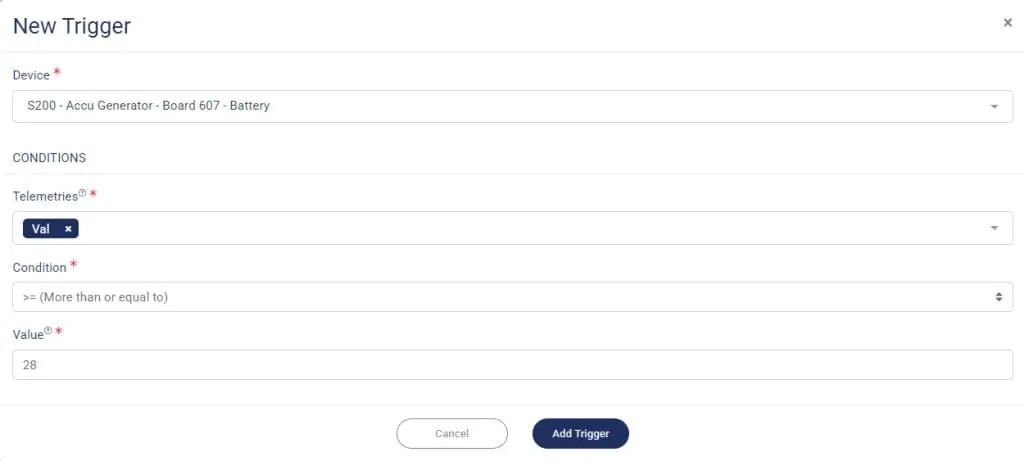Open the Condition dropdown showing More than or equal to
The height and width of the screenshot is (461, 1024).
tap(500, 297)
